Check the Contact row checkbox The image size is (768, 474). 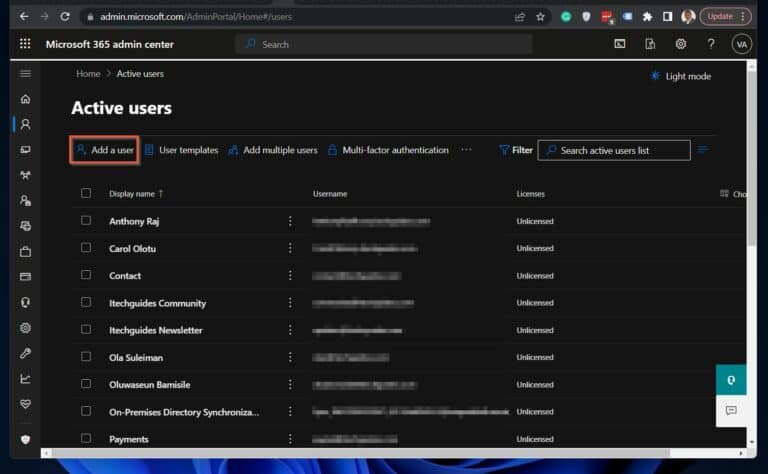(86, 275)
